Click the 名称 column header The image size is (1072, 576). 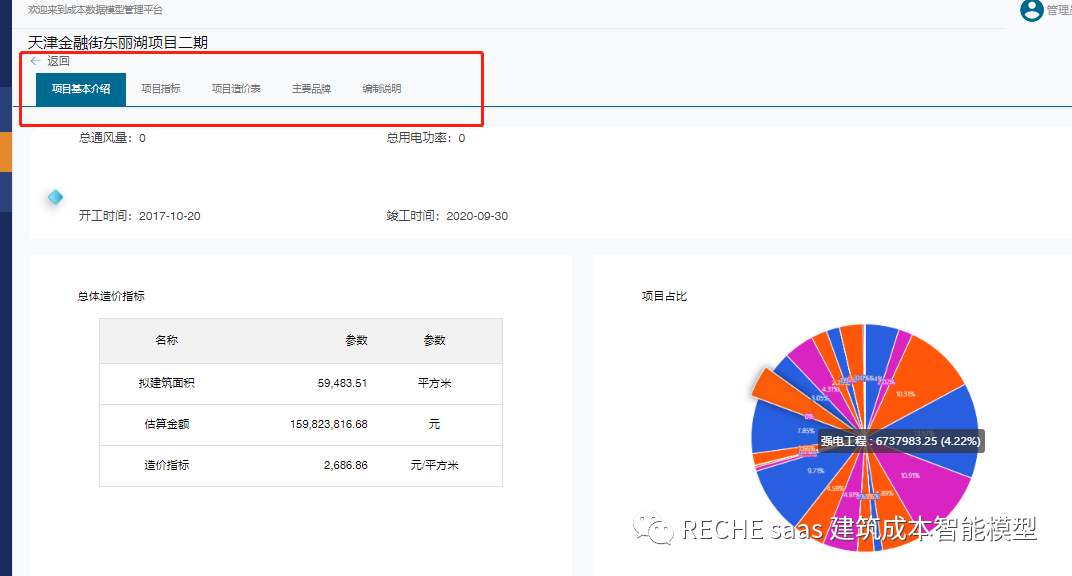(x=166, y=340)
